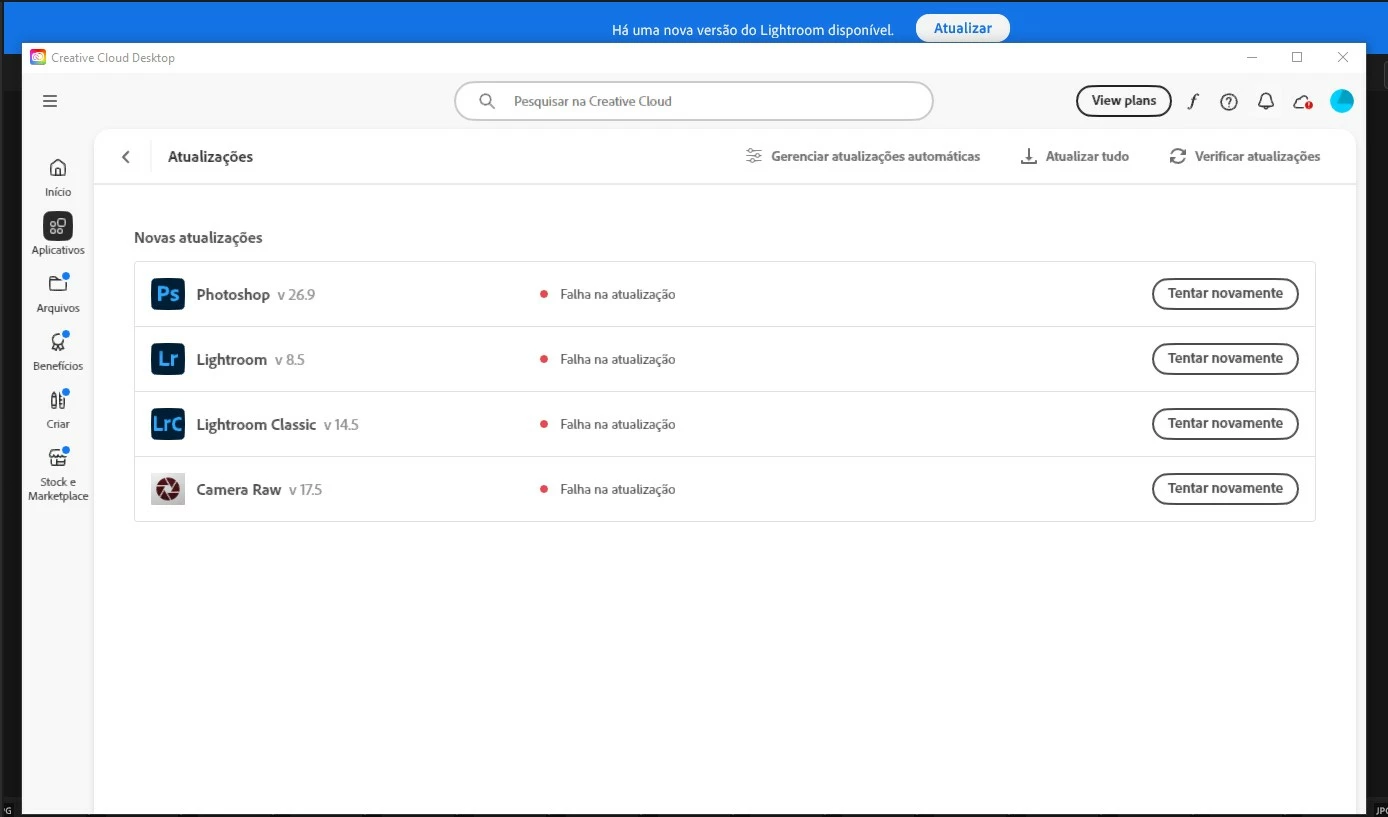This screenshot has width=1388, height=817.
Task: Click Verificar atualizações
Action: 1245,156
